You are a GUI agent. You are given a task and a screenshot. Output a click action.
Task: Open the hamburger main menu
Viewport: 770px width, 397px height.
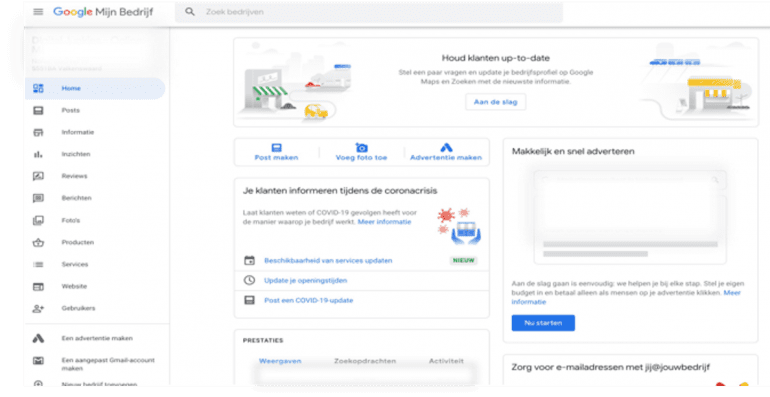[x=38, y=12]
